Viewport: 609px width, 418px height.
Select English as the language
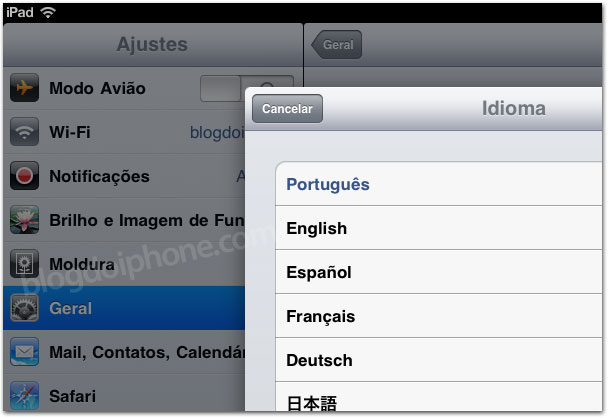click(x=438, y=228)
